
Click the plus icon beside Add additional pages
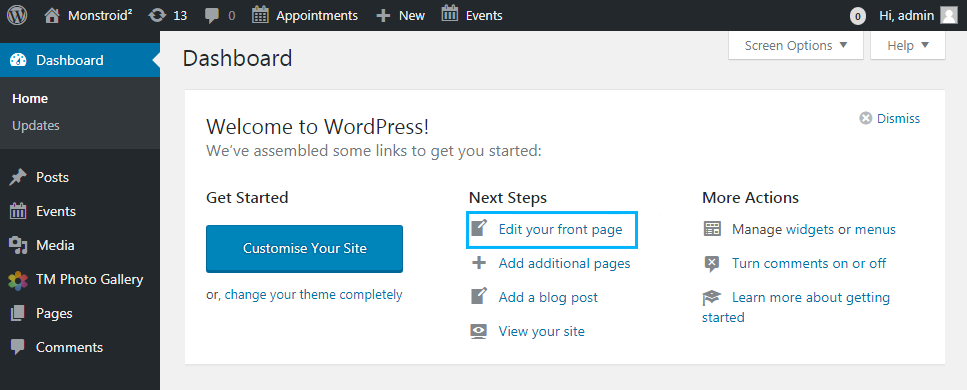pyautogui.click(x=479, y=263)
